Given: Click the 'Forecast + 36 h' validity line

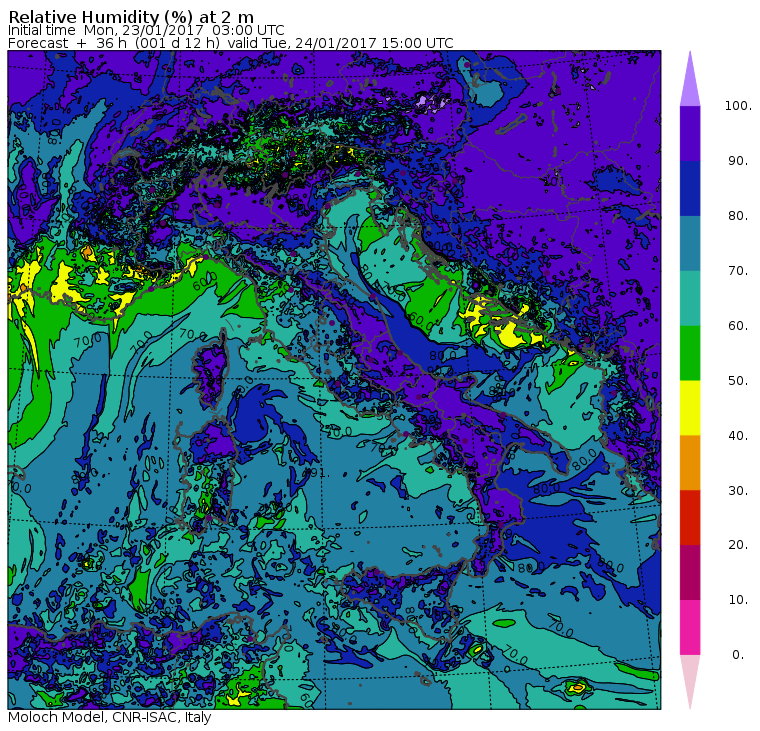Looking at the screenshot, I should [231, 43].
